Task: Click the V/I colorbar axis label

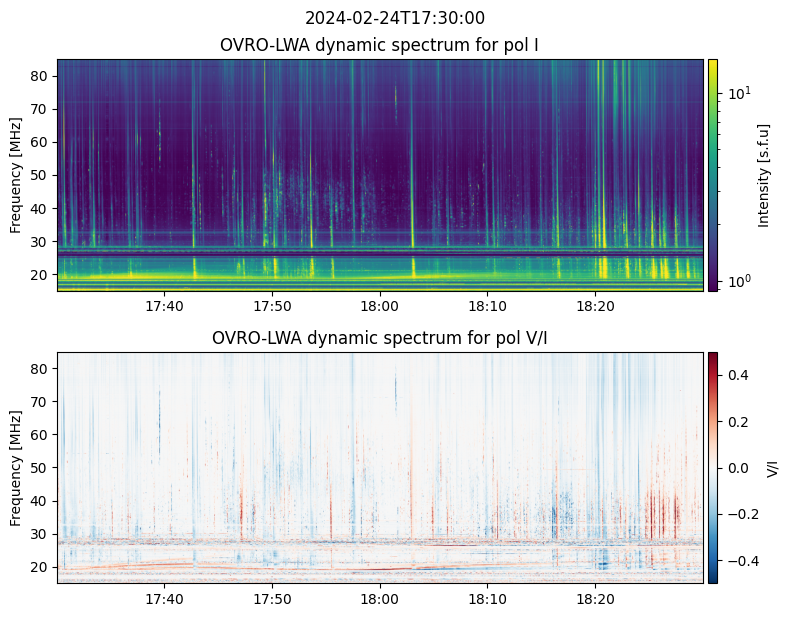Action: pyautogui.click(x=772, y=468)
